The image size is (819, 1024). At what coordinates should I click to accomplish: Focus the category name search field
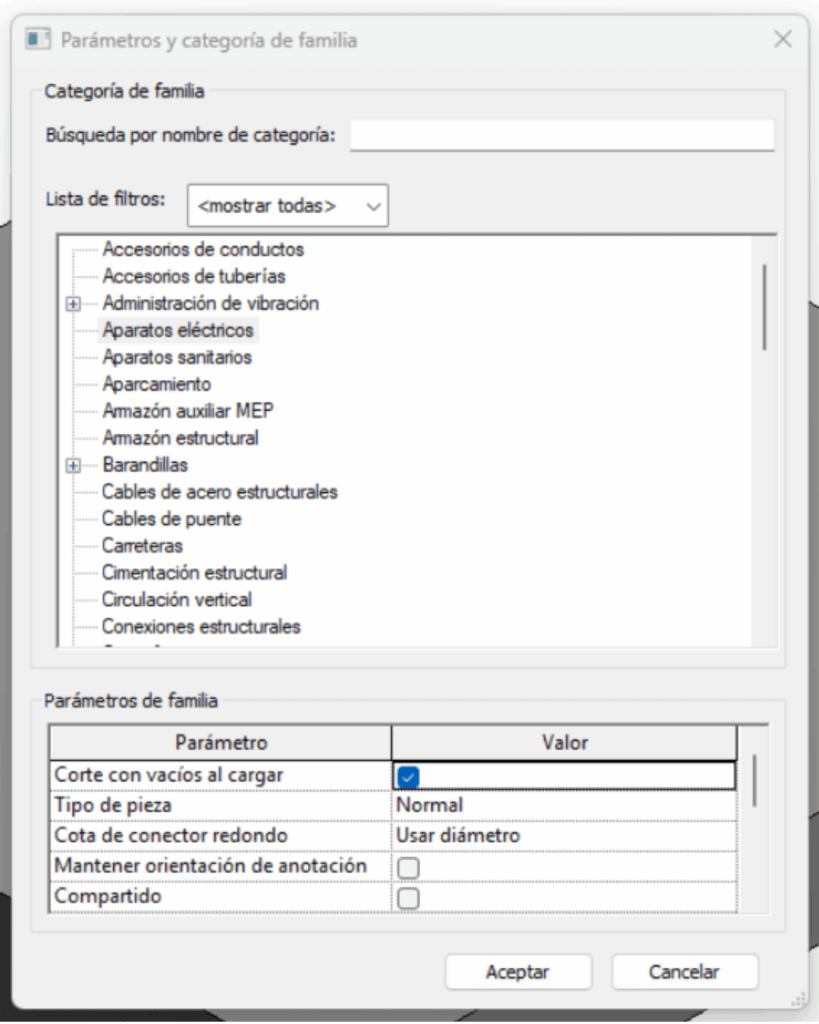[562, 135]
